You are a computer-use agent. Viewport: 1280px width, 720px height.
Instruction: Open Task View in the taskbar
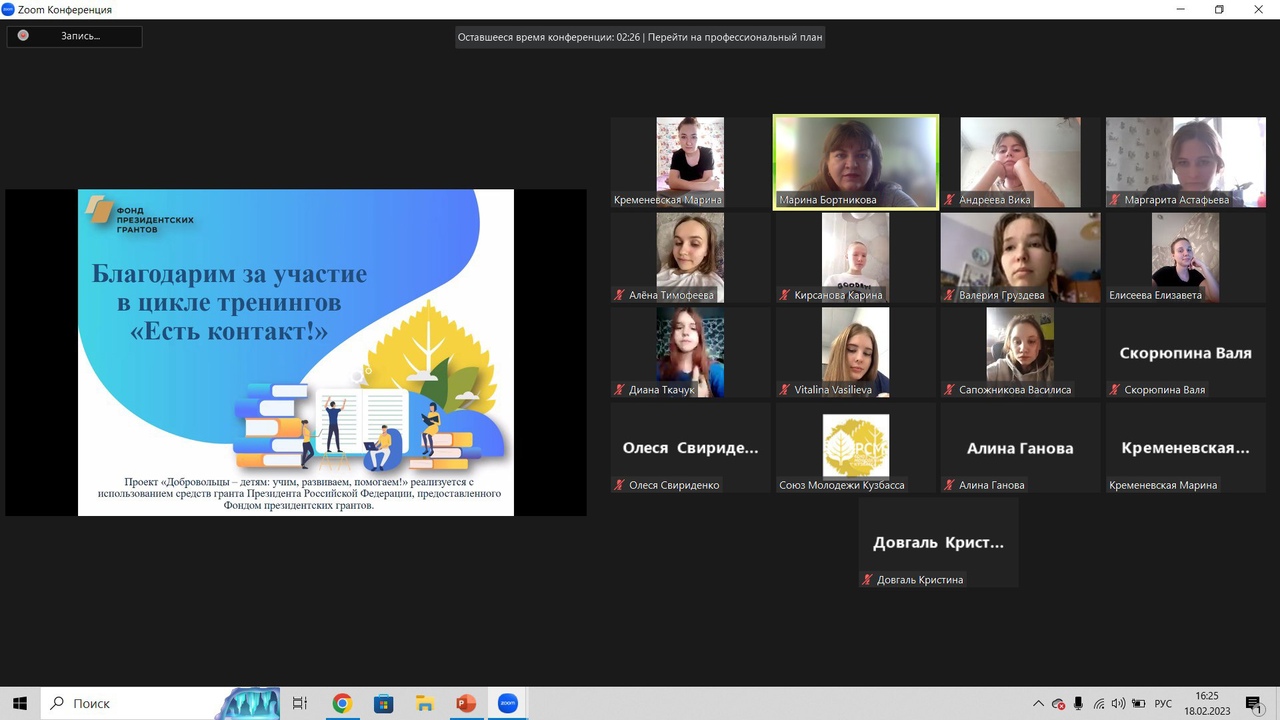[x=300, y=704]
